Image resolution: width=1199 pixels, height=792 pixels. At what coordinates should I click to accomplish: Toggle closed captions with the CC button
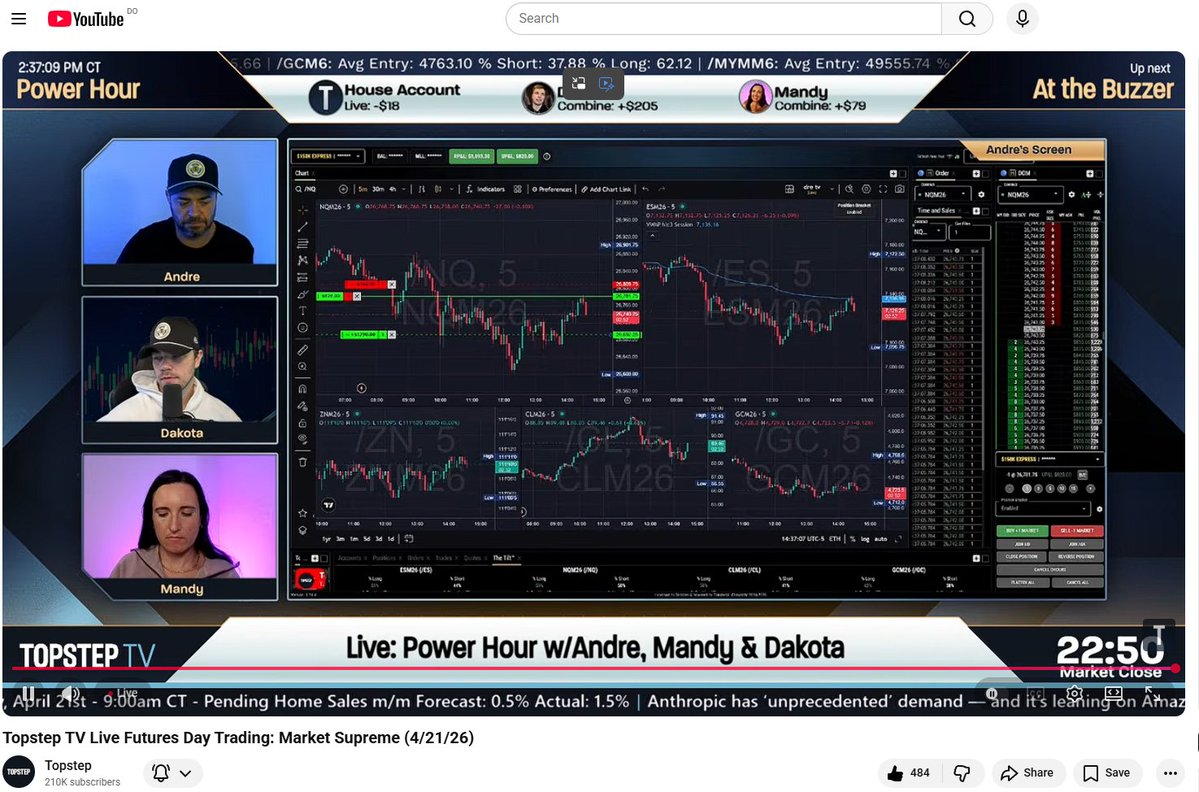point(1035,693)
